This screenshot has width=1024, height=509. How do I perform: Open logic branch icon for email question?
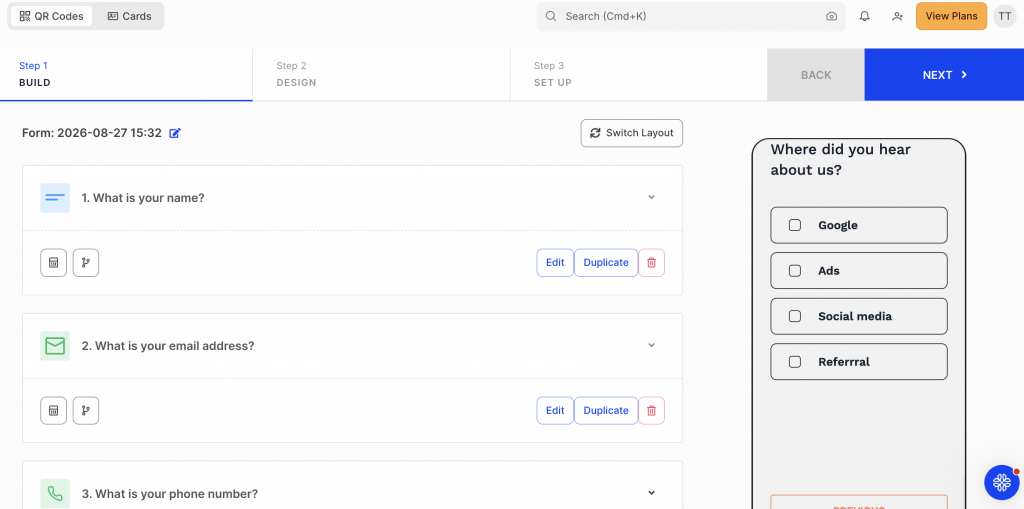86,410
